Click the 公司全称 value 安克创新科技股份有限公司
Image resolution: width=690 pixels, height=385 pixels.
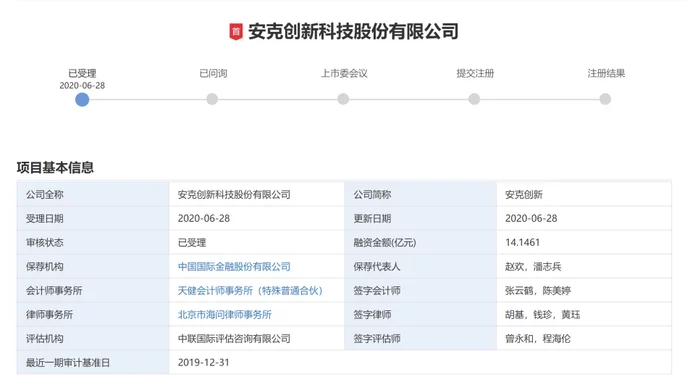tap(234, 194)
